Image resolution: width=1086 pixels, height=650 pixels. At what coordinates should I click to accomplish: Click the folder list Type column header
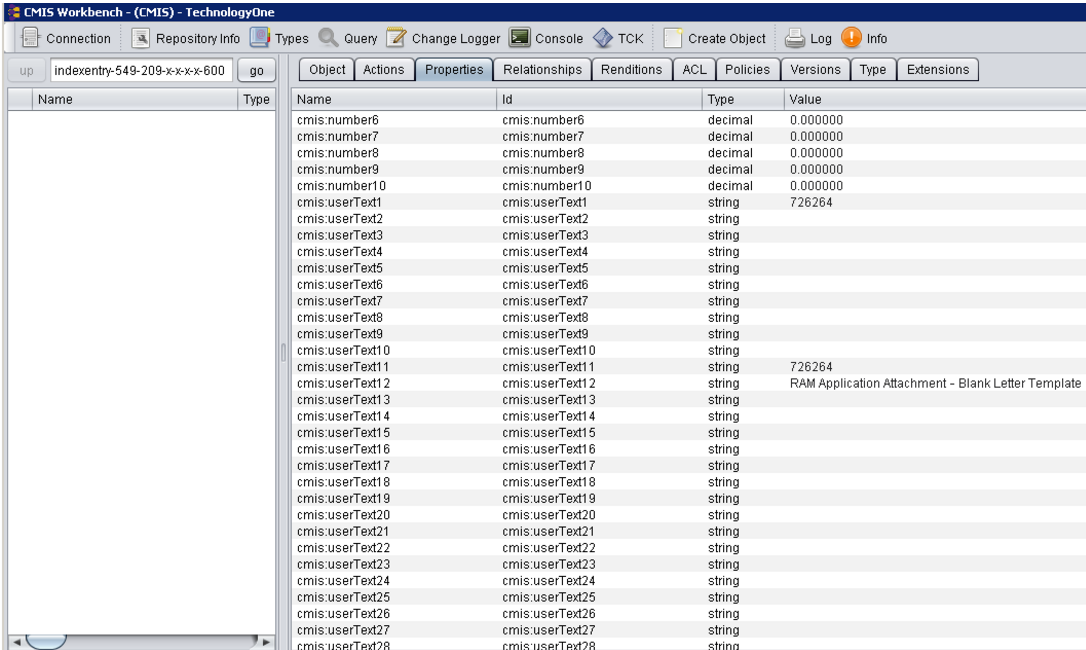[x=256, y=99]
